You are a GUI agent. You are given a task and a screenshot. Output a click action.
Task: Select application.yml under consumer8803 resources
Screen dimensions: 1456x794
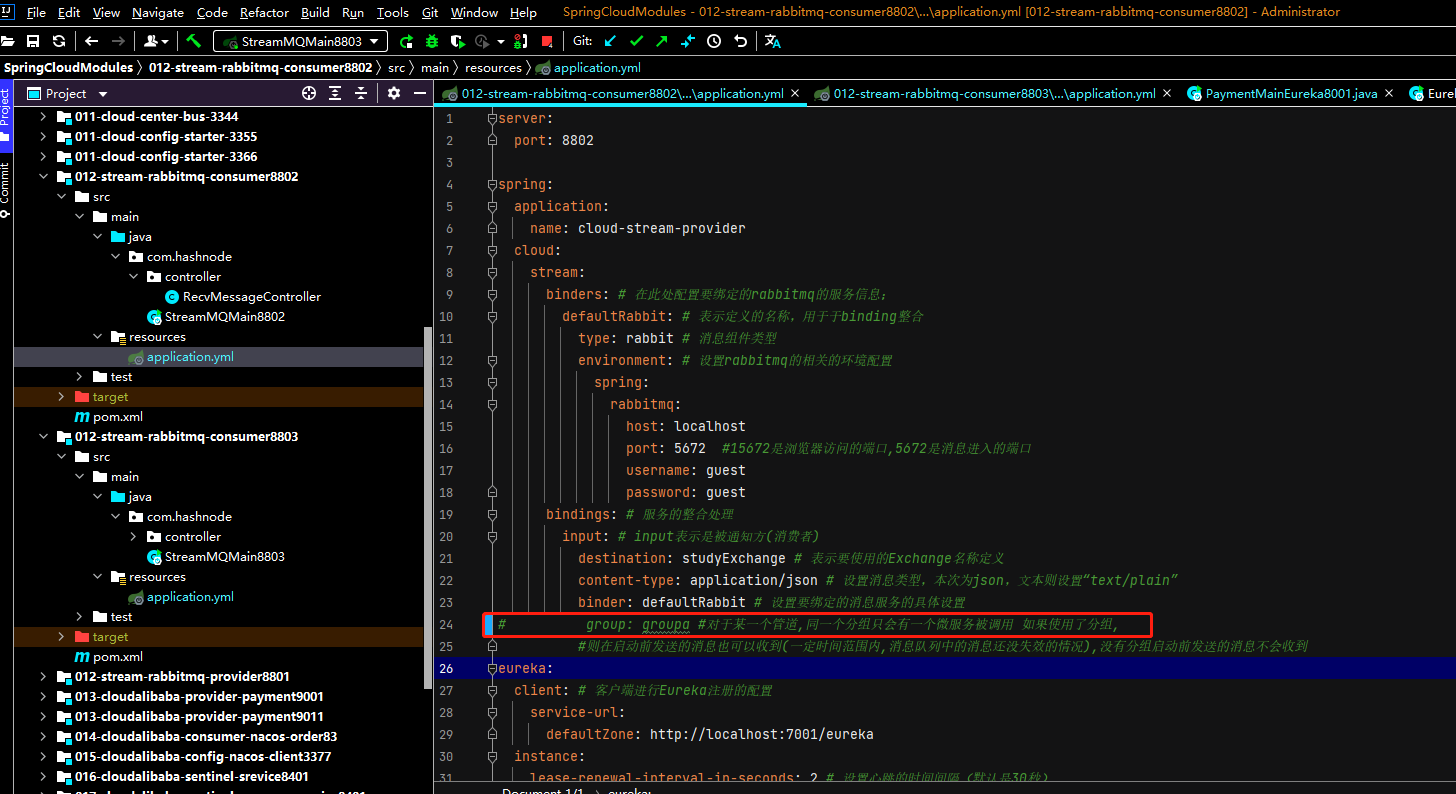tap(189, 596)
